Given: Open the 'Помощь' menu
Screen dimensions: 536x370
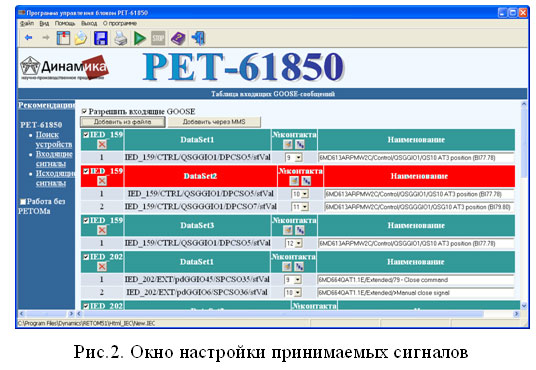Looking at the screenshot, I should coord(65,23).
